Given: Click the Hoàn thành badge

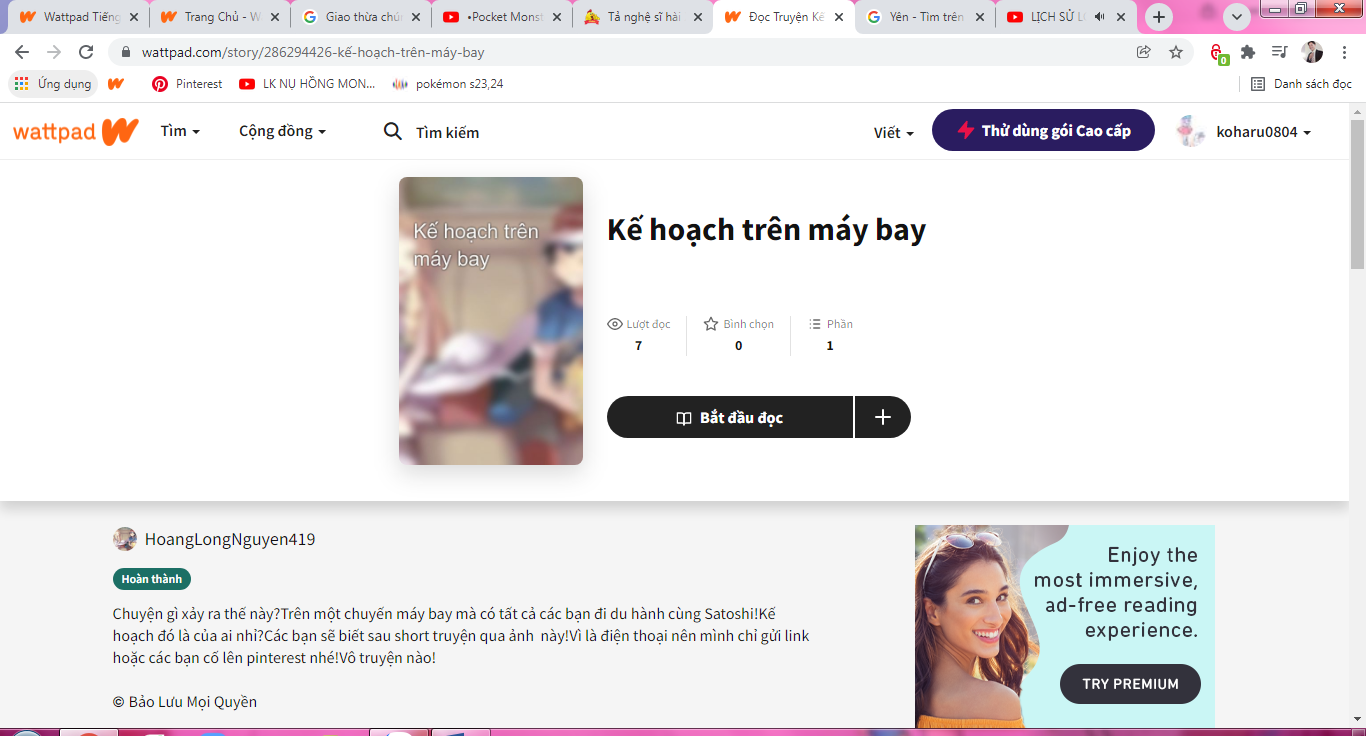Looking at the screenshot, I should [x=152, y=579].
